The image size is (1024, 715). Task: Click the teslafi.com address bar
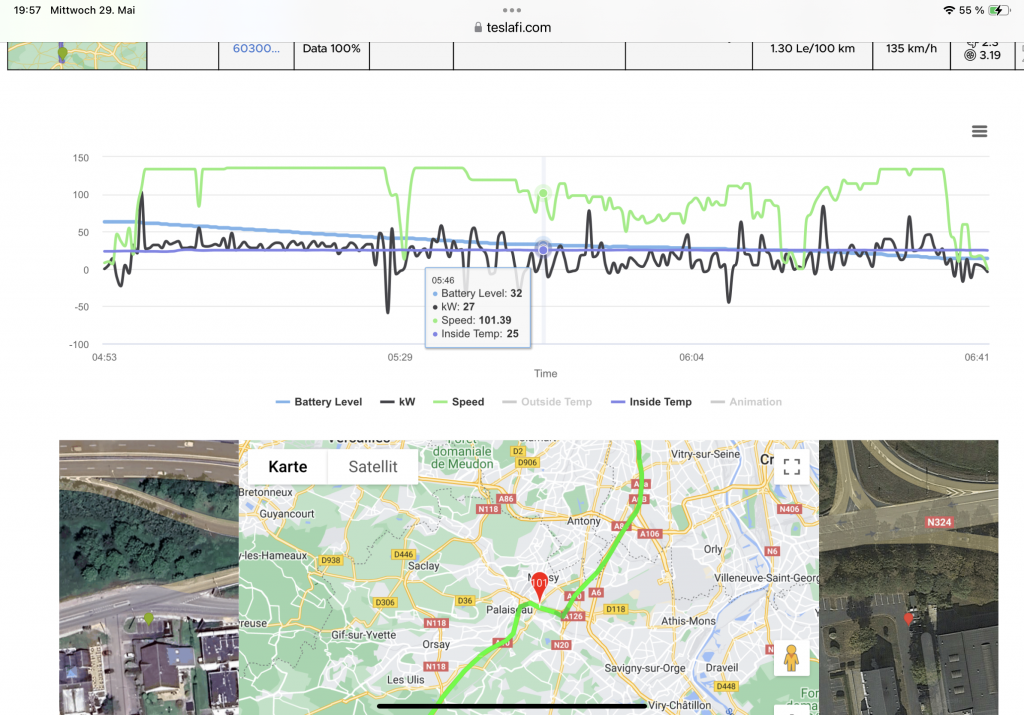512,28
